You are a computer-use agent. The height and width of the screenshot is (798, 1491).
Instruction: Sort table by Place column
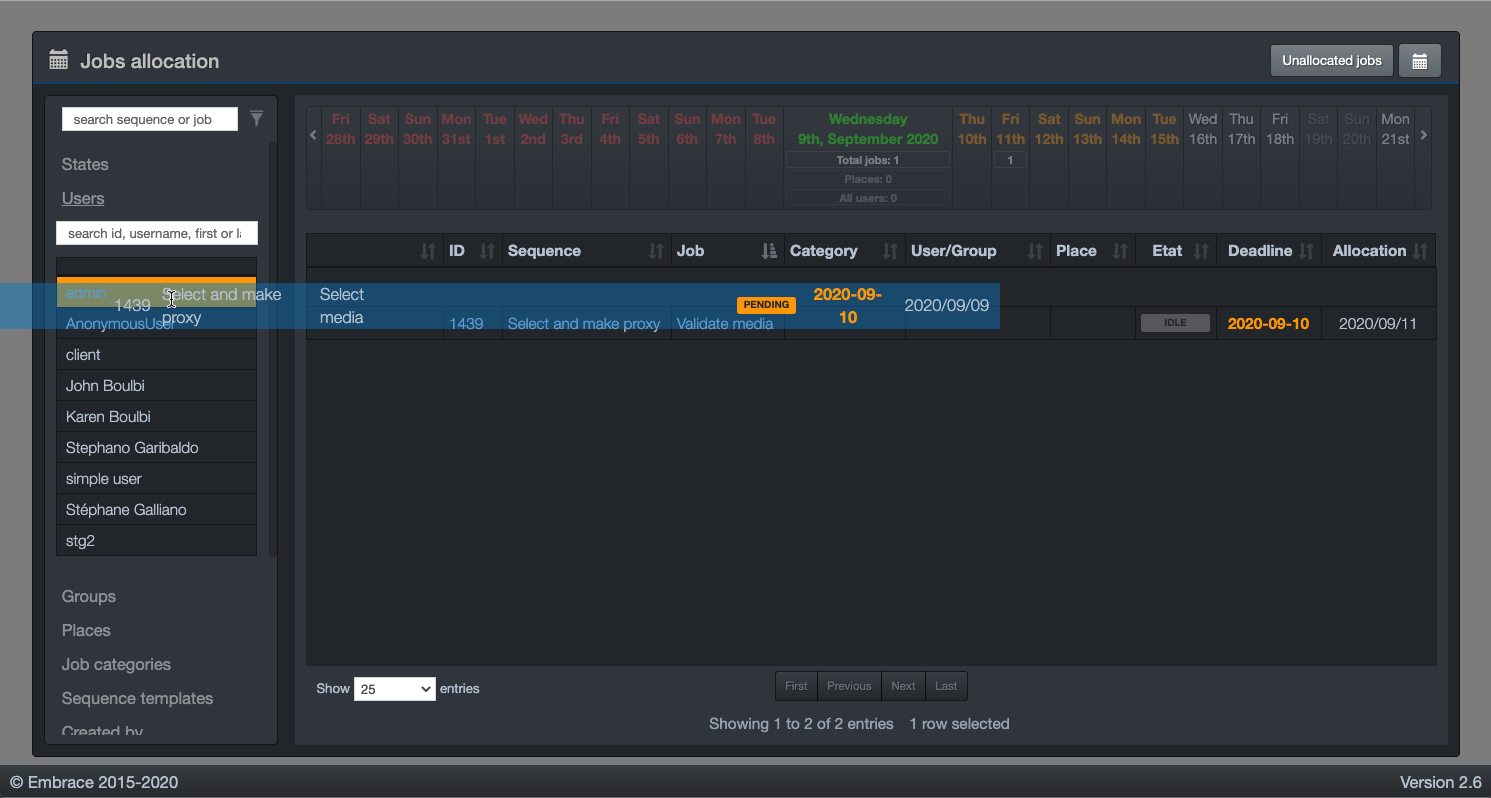1092,251
